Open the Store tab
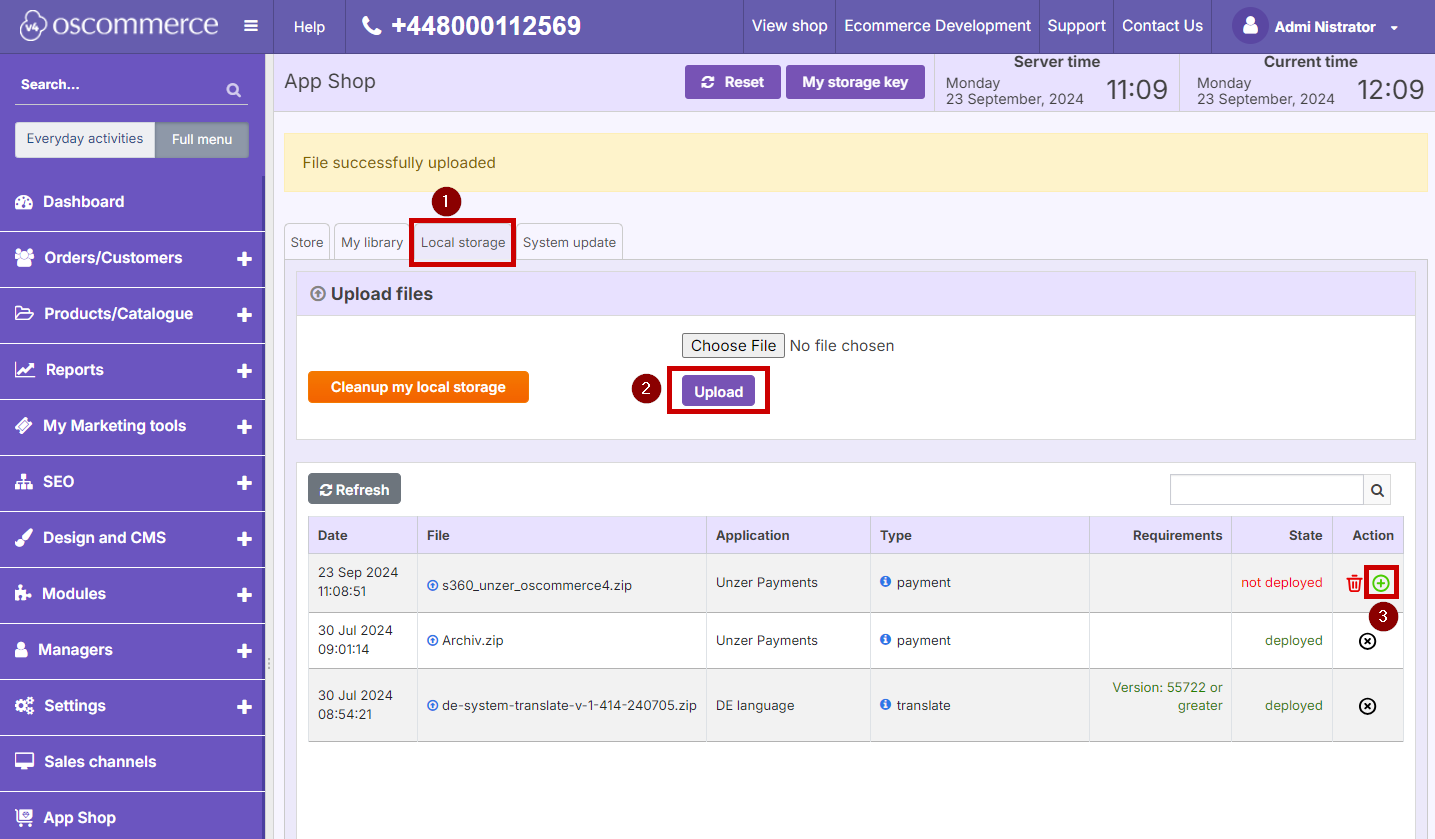The image size is (1435, 839). point(307,242)
